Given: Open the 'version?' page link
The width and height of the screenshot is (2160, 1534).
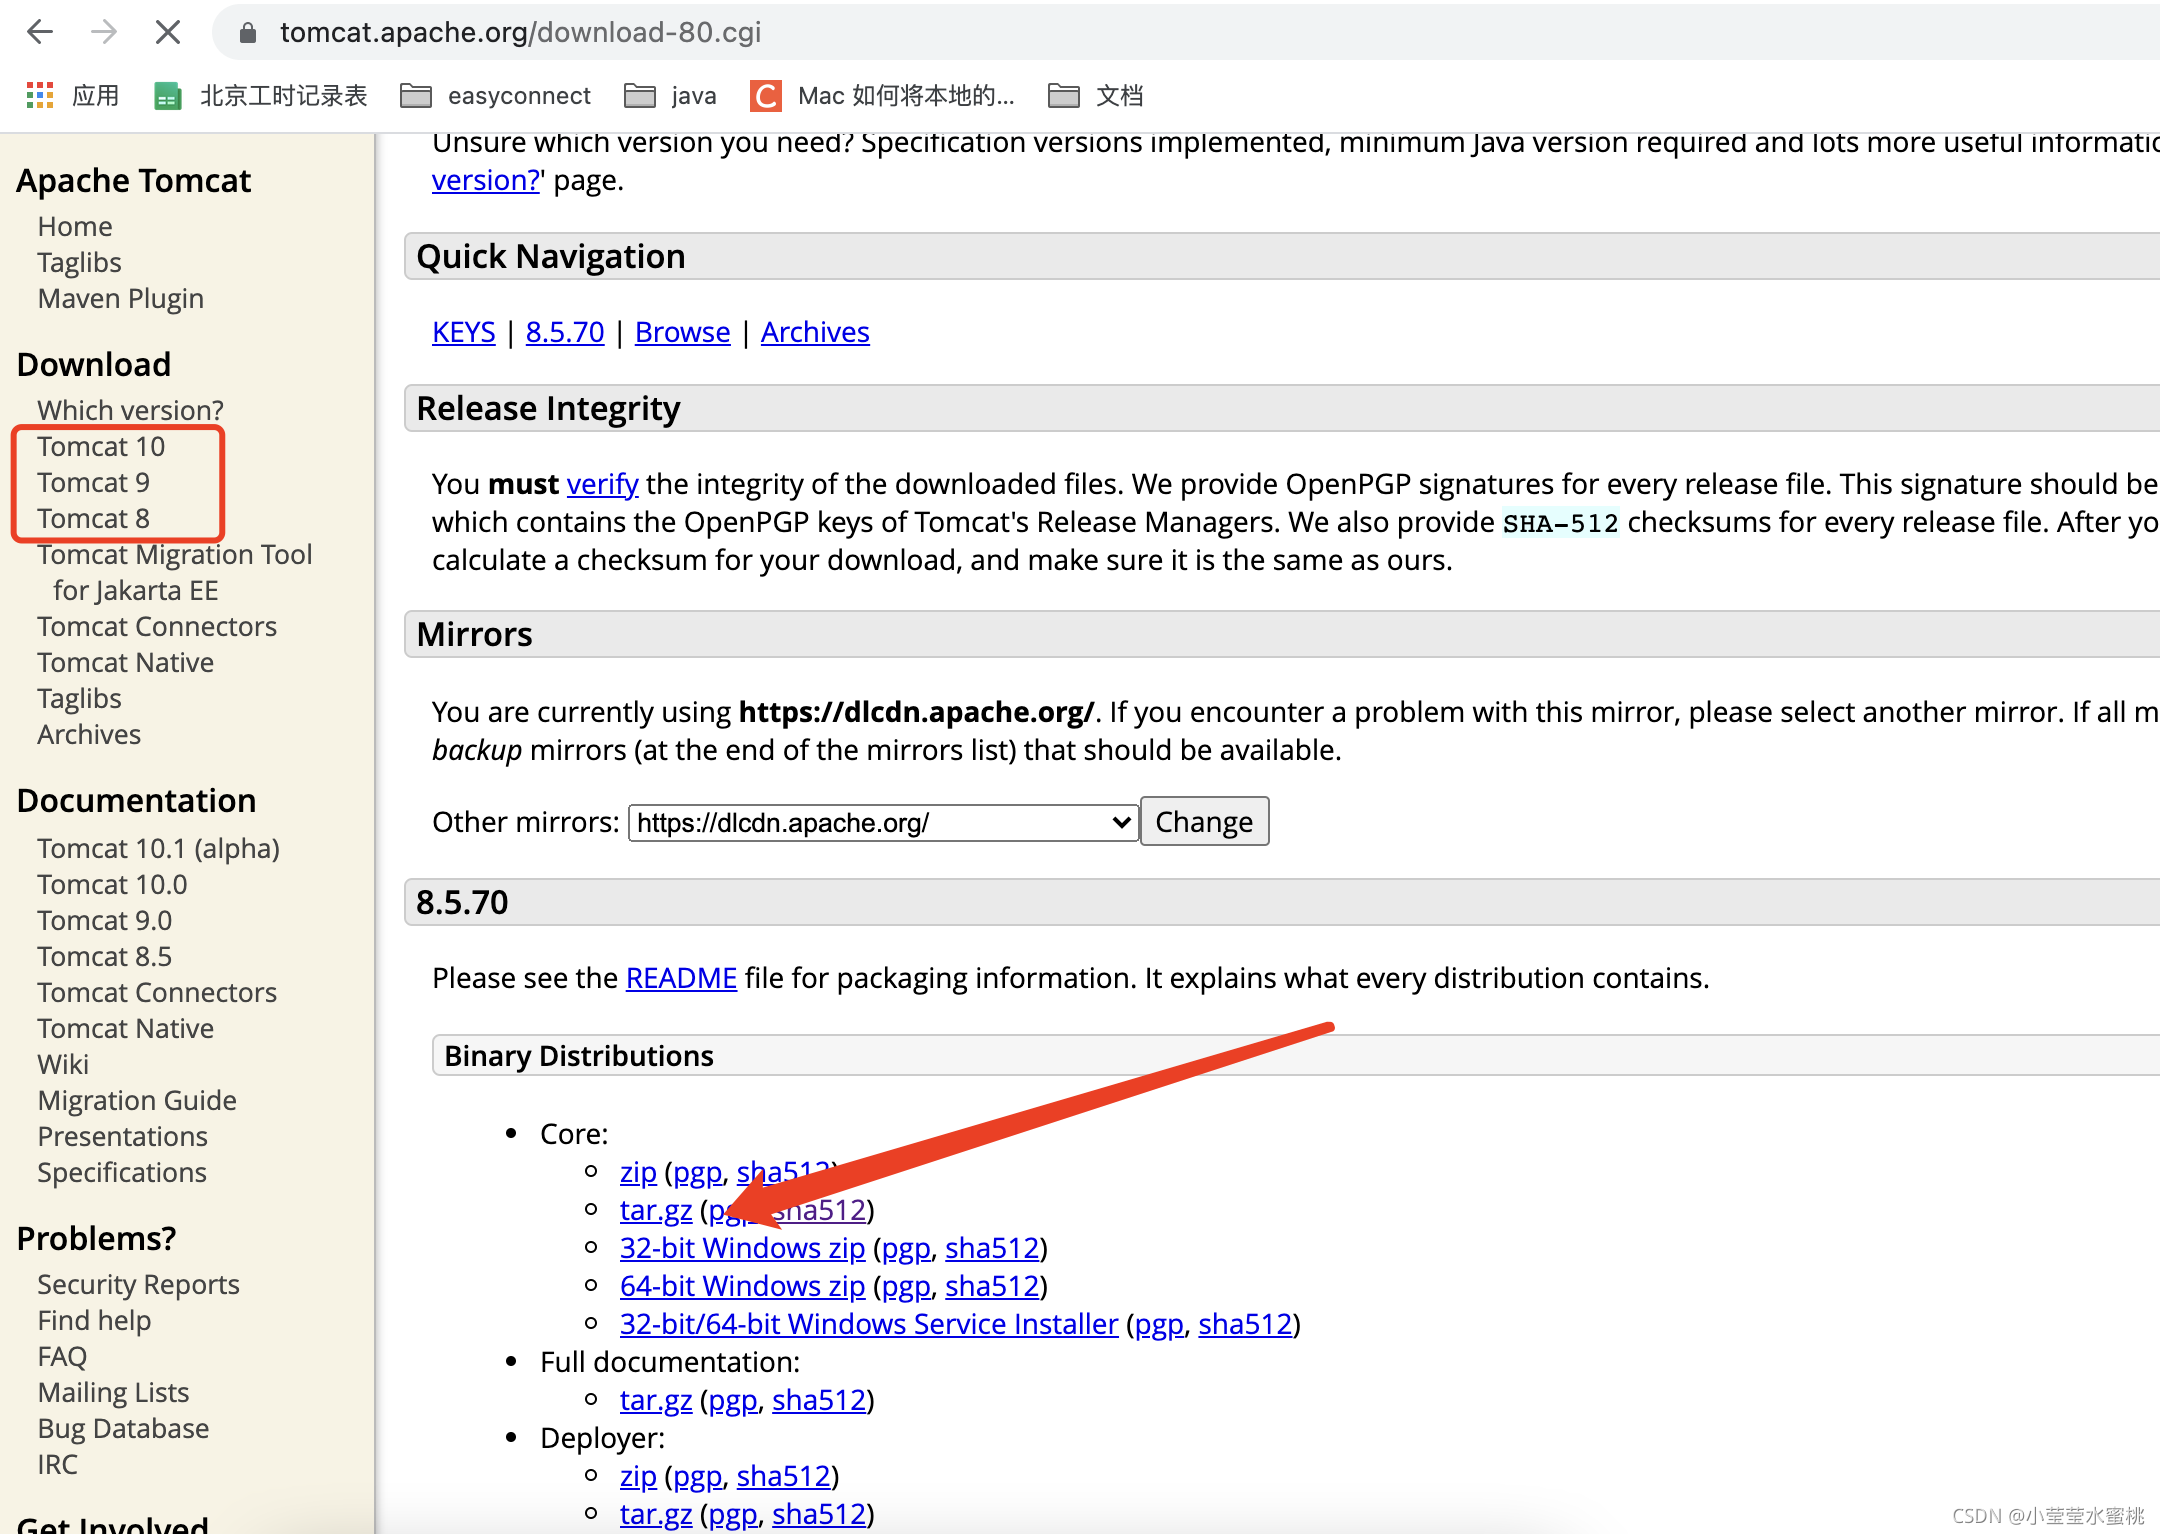Looking at the screenshot, I should pos(485,180).
